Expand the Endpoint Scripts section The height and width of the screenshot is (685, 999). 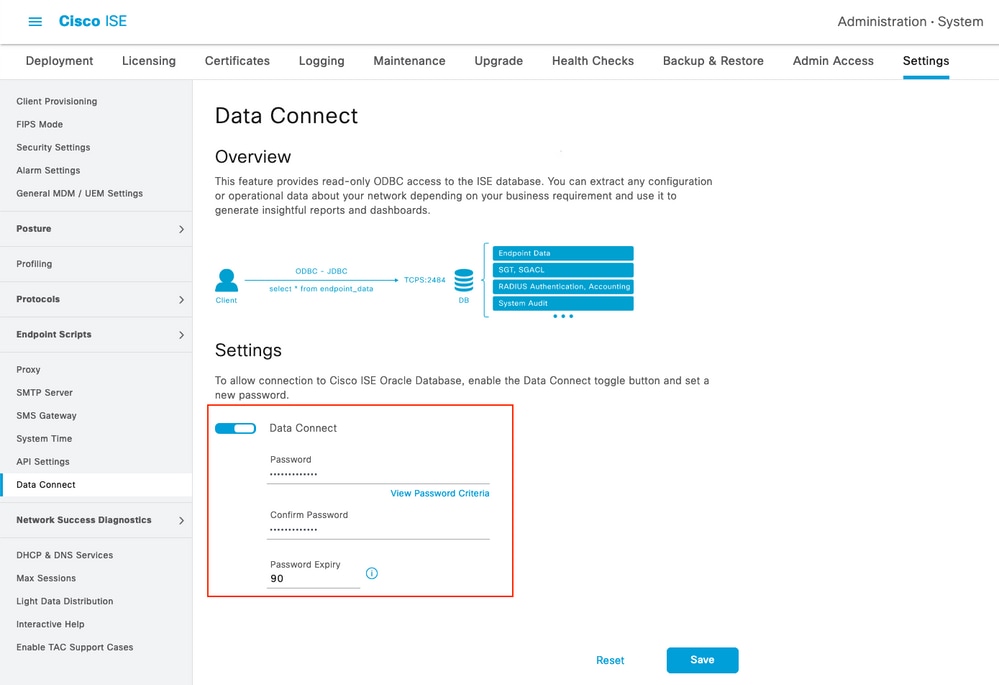coord(96,335)
